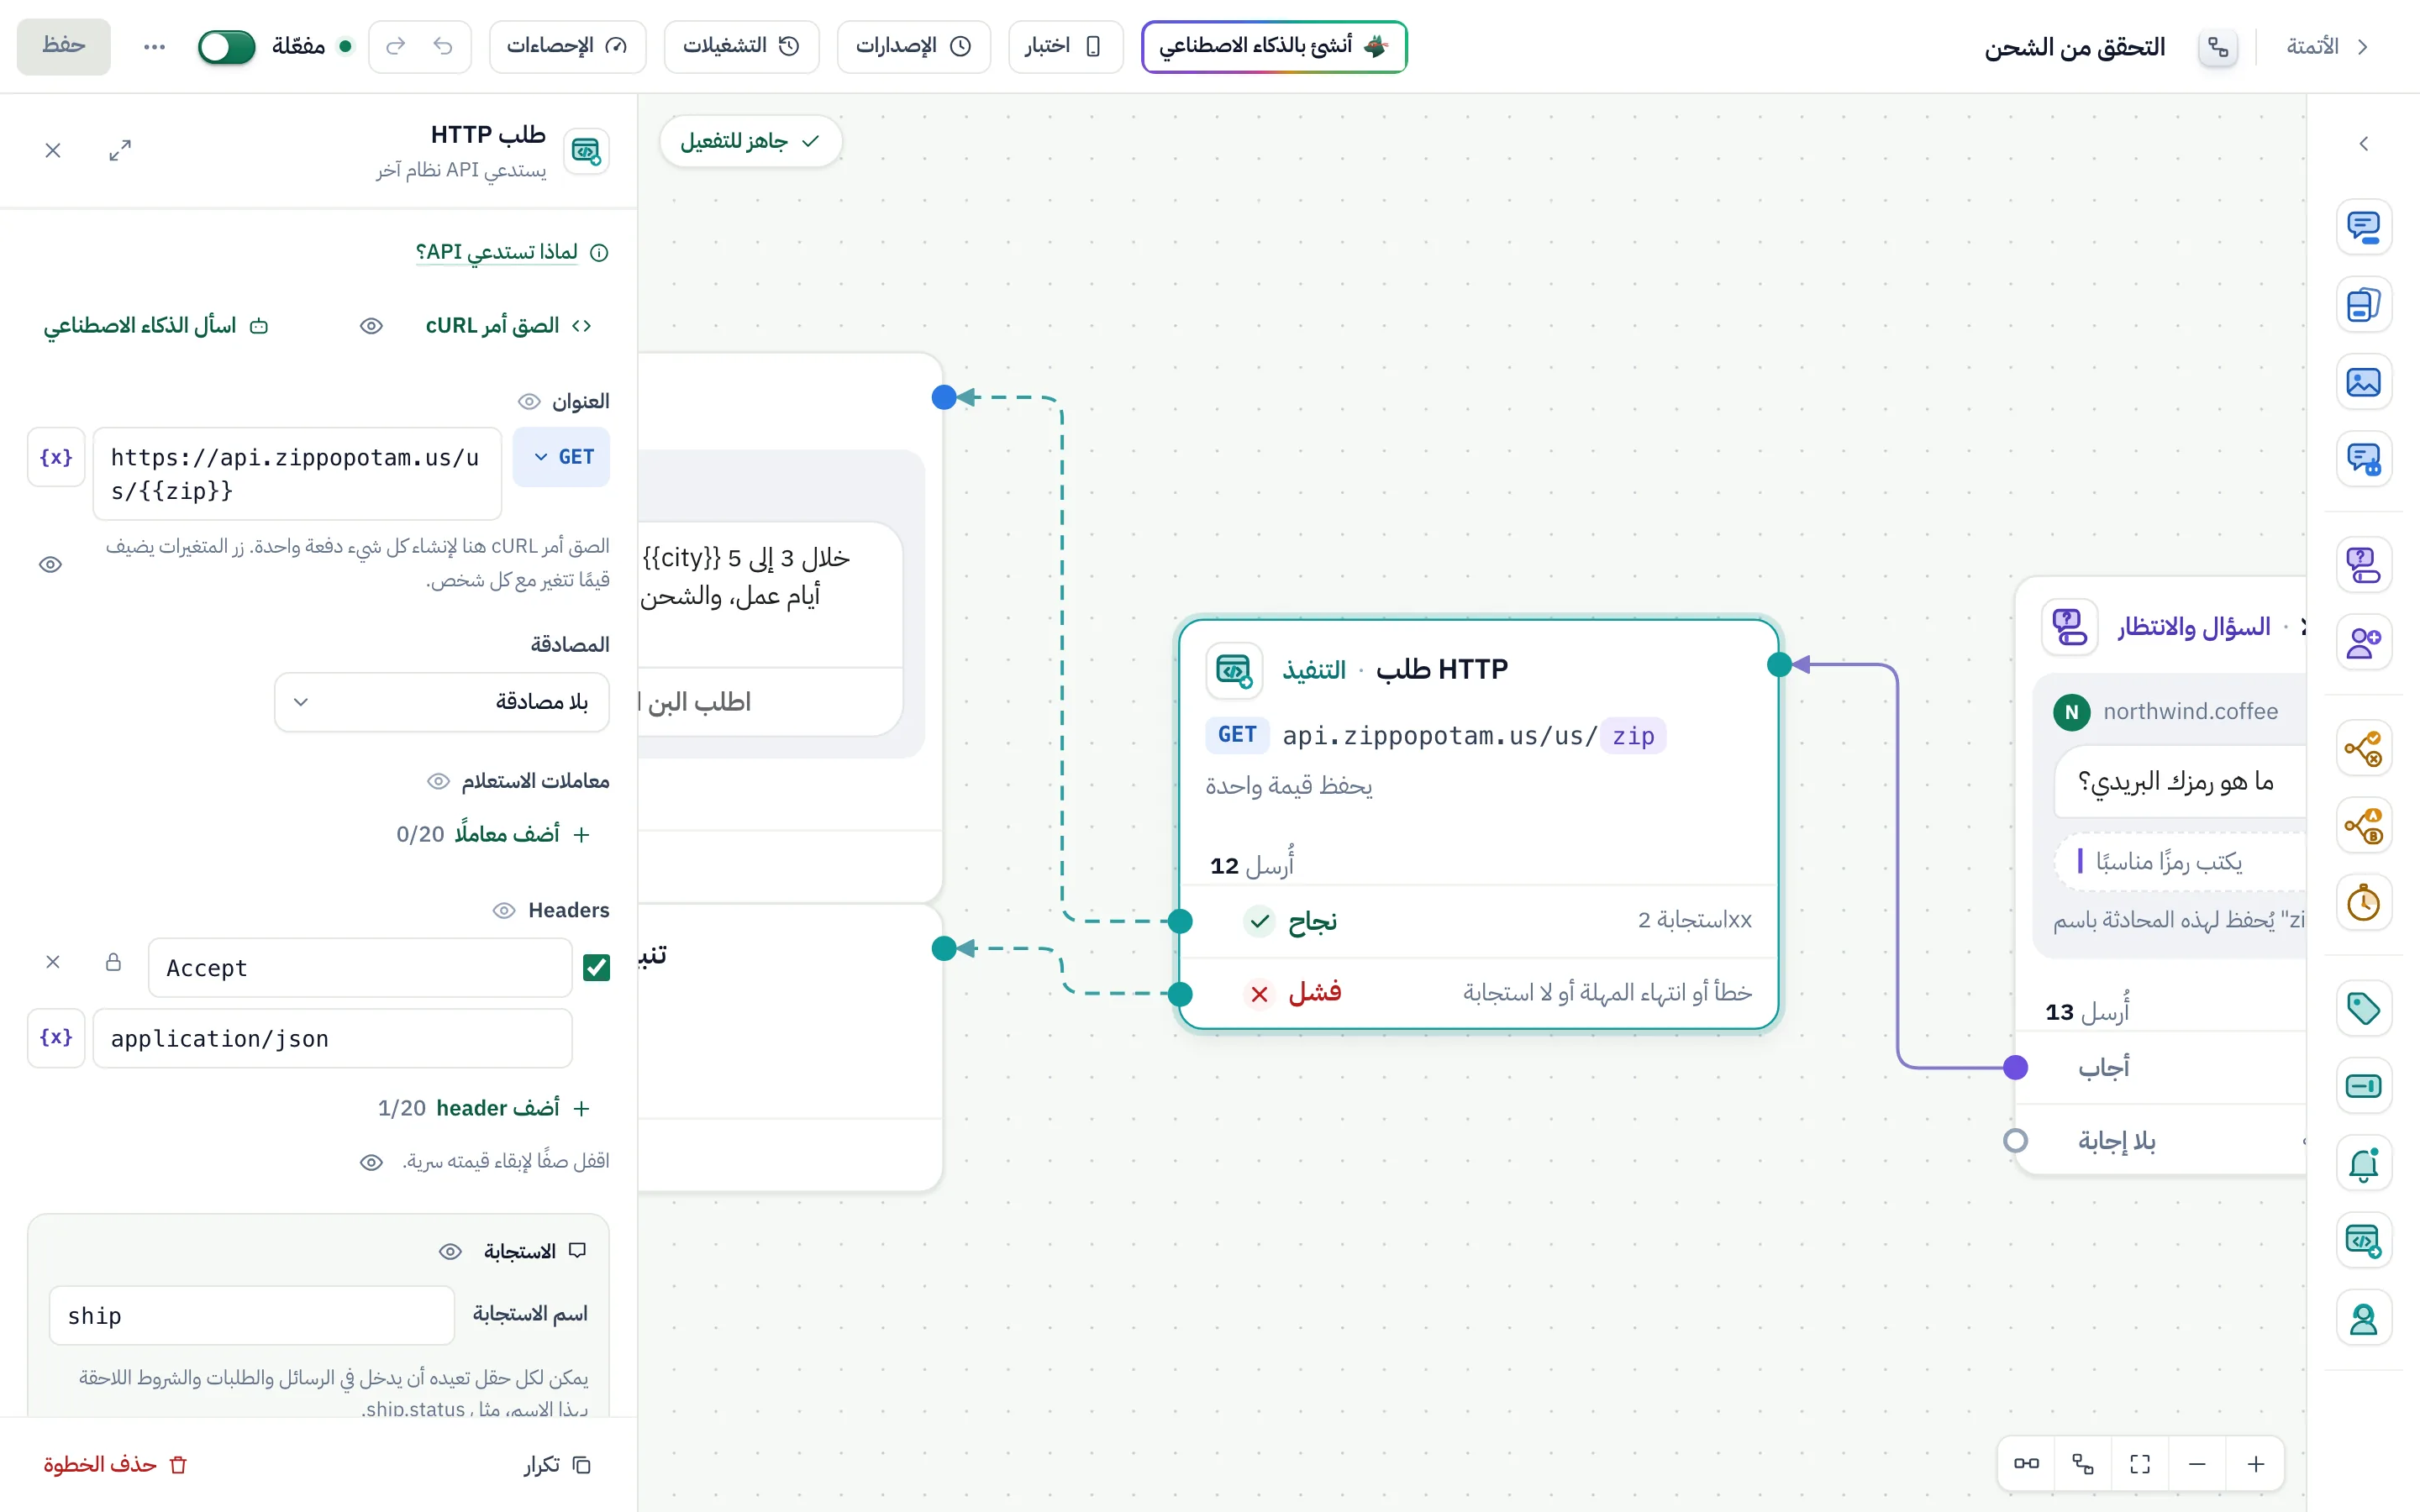The image size is (2420, 1512).
Task: Click the fit to screen icon
Action: [2140, 1464]
